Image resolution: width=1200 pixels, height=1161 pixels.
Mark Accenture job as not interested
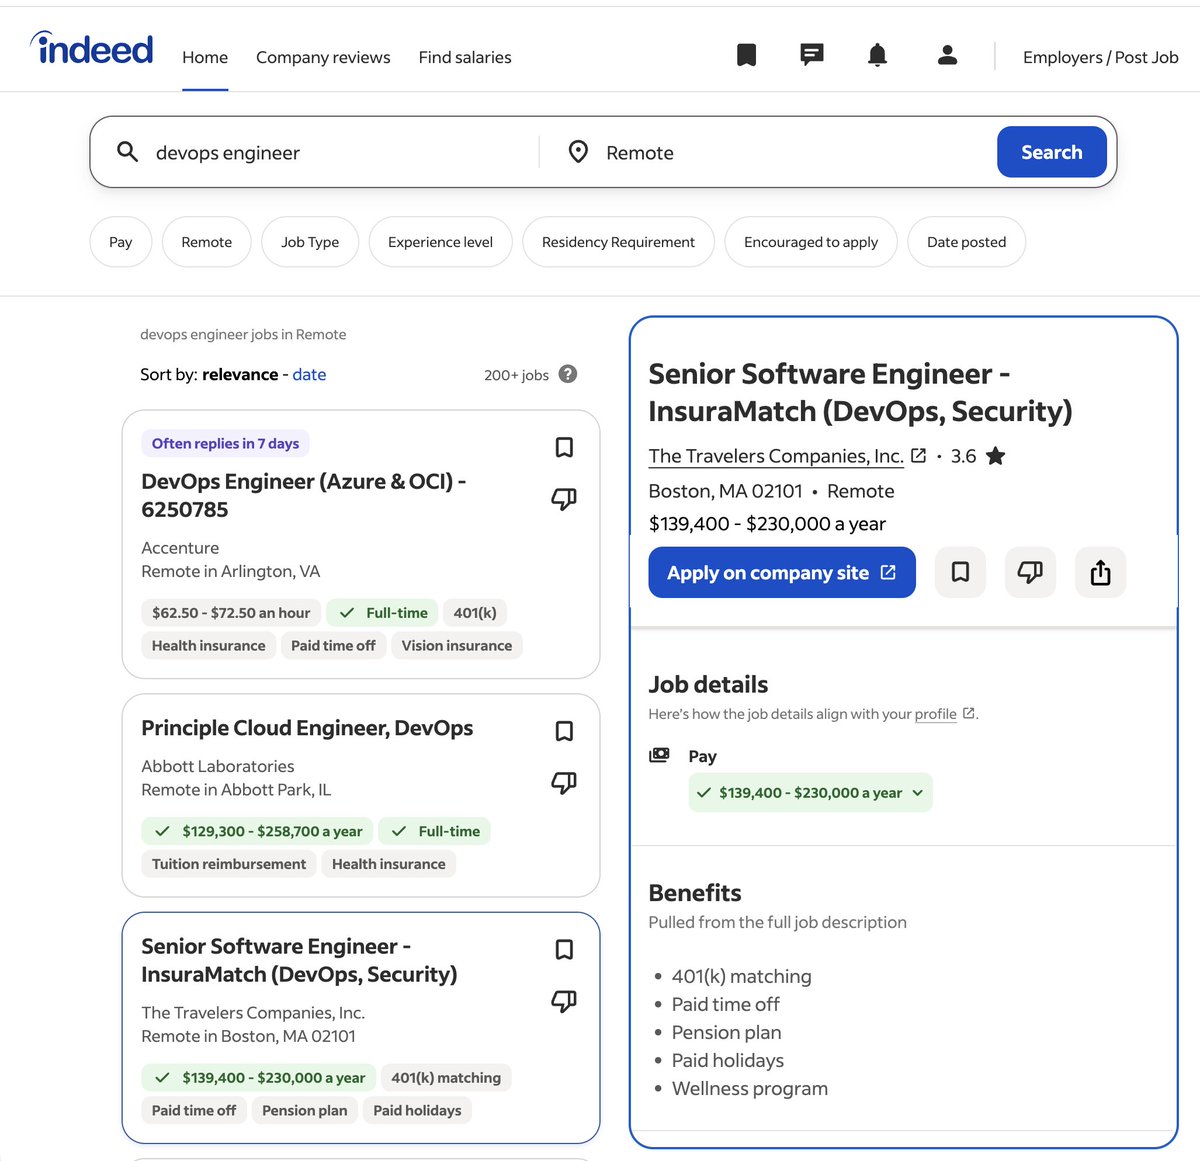click(x=564, y=498)
